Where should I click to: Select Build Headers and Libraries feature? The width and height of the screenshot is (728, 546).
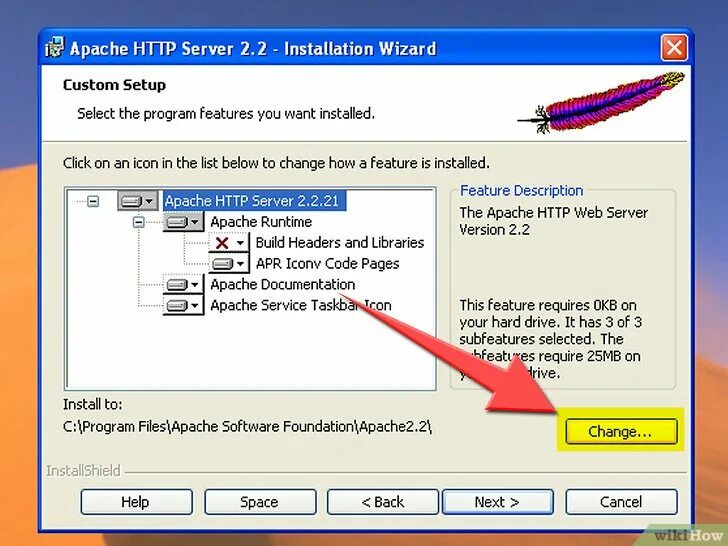(x=340, y=242)
